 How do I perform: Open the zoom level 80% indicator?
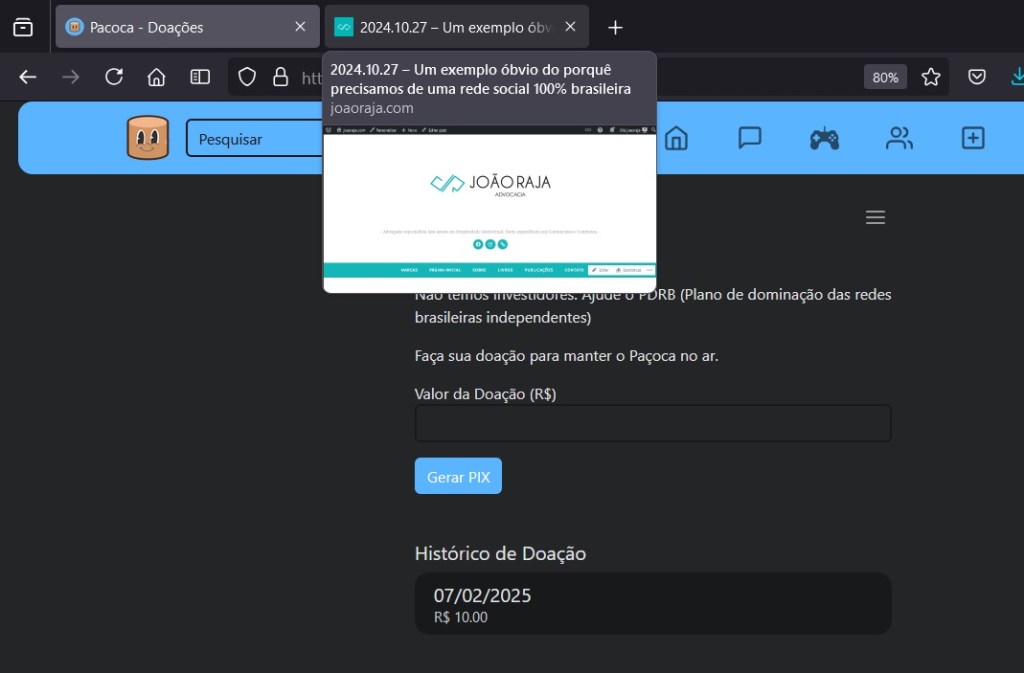[885, 77]
